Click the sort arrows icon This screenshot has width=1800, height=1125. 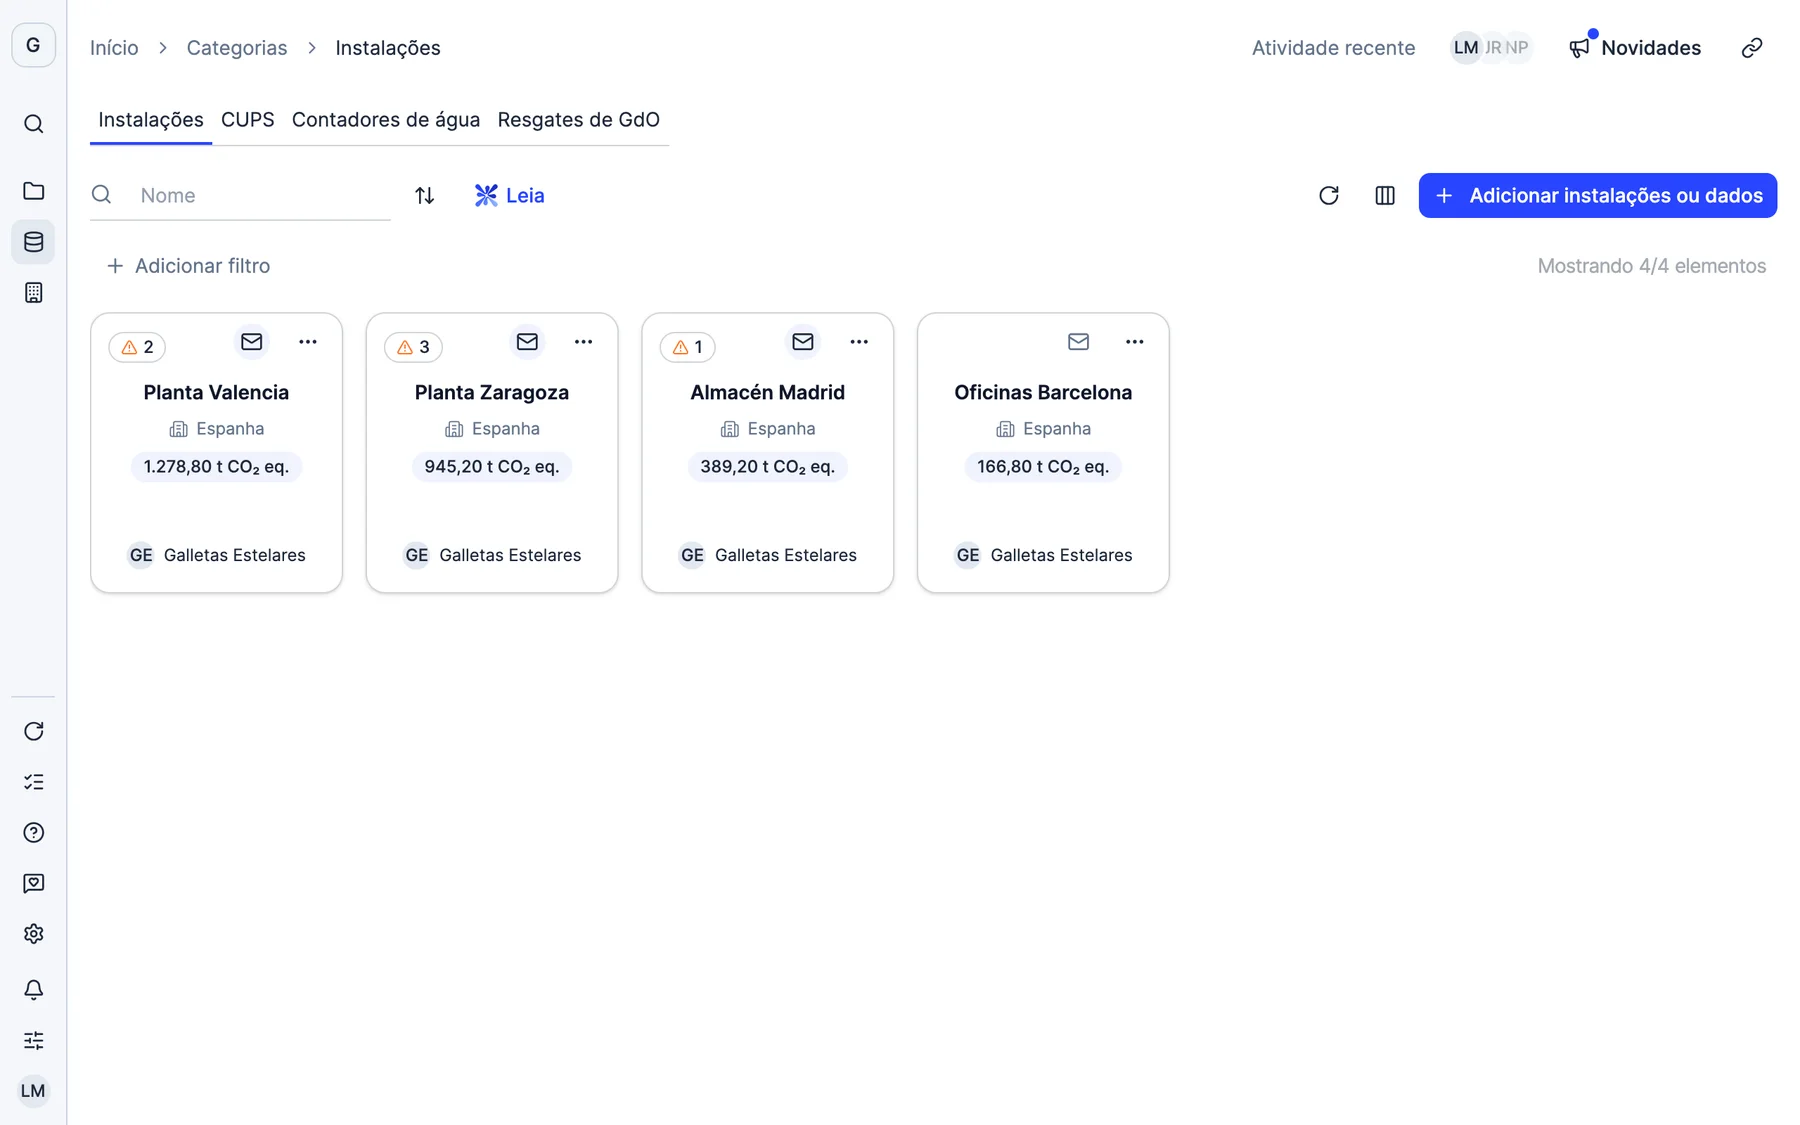pos(424,195)
